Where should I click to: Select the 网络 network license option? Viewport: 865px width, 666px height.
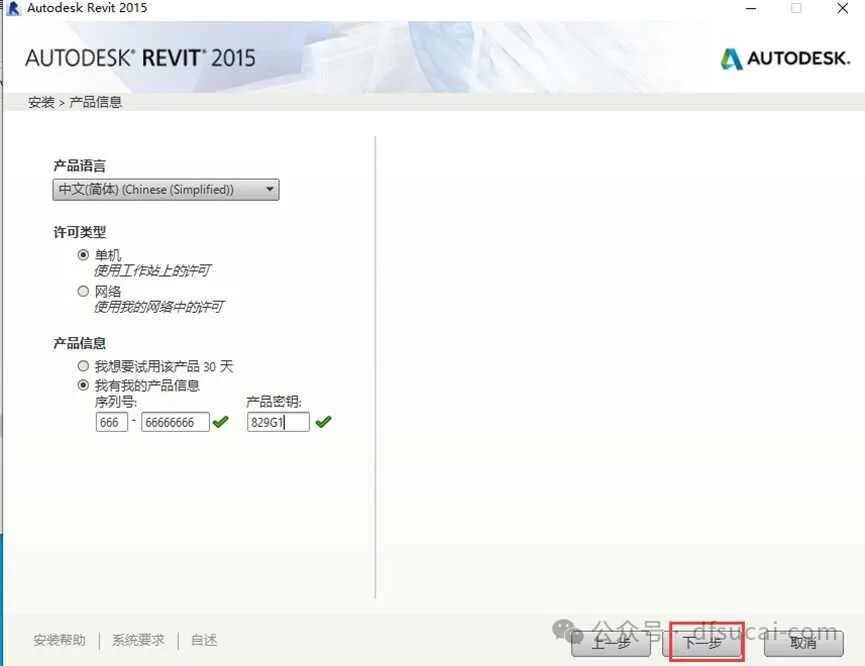coord(83,291)
